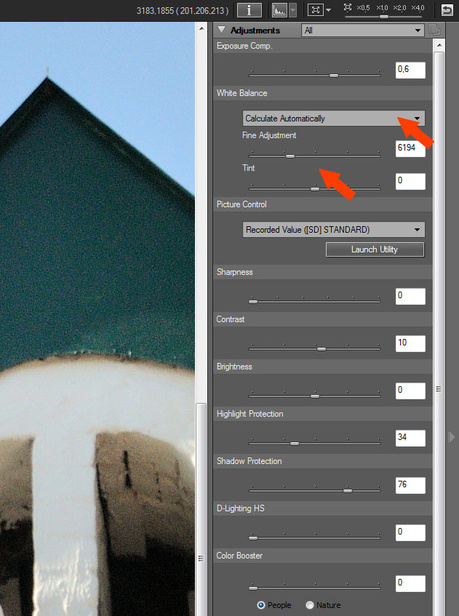Image resolution: width=459 pixels, height=616 pixels.
Task: Click the Launch Utility button
Action: pyautogui.click(x=375, y=249)
